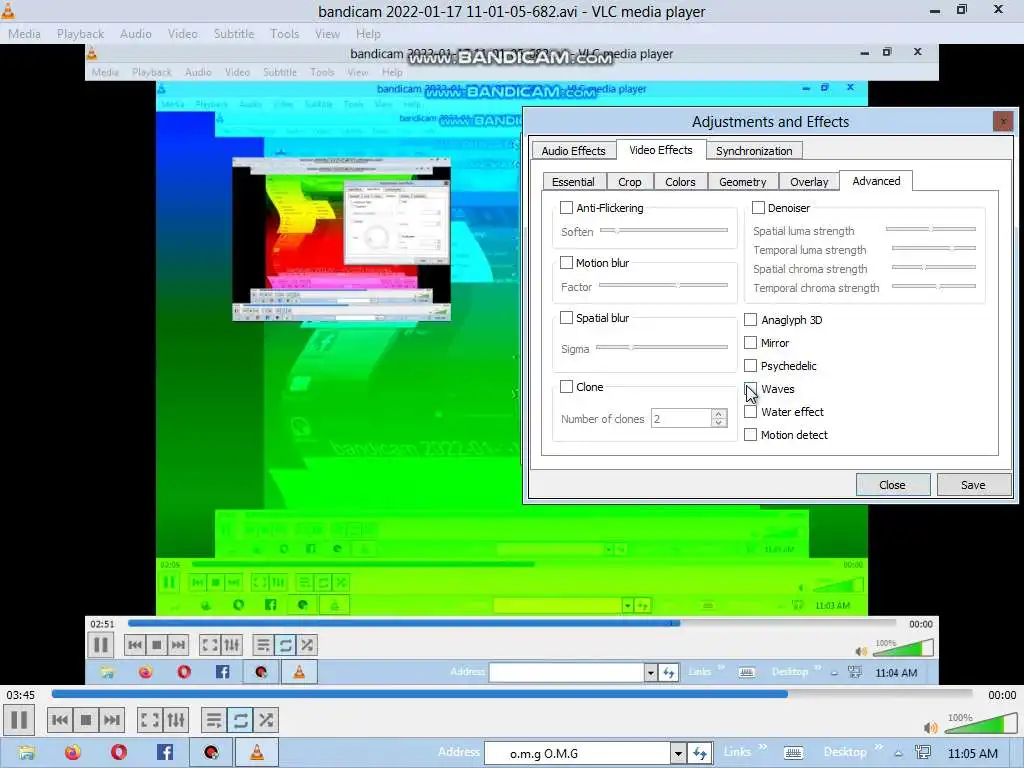Open the Media menu in main VLC window
The image size is (1024, 768).
[24, 34]
